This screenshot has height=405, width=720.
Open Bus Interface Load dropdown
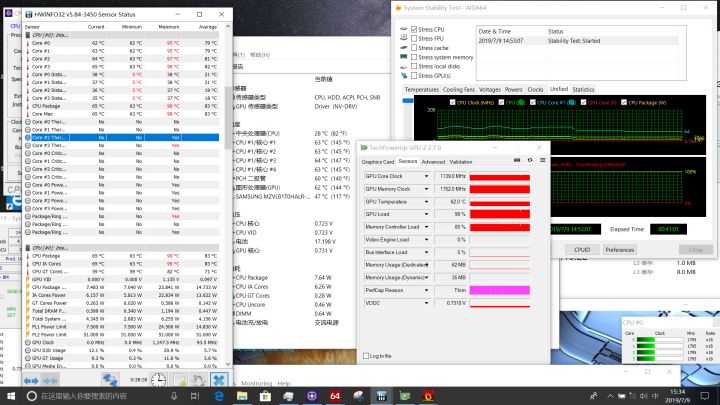pos(426,252)
